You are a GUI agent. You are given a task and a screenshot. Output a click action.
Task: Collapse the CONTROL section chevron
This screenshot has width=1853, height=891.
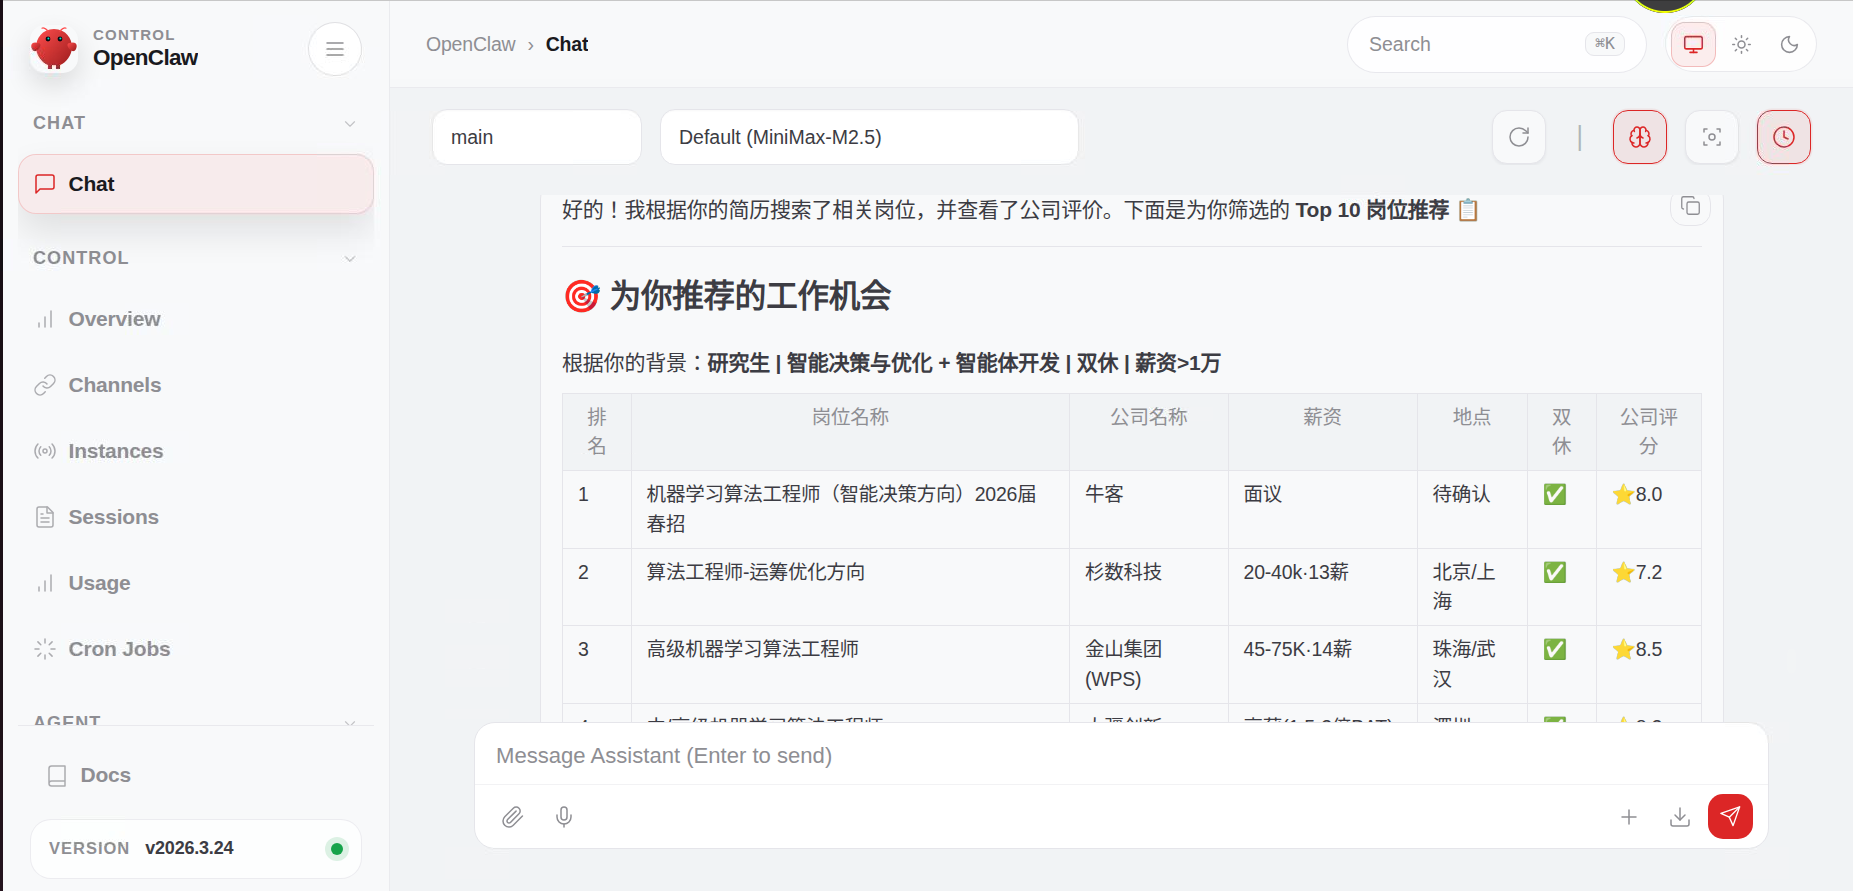click(x=350, y=258)
